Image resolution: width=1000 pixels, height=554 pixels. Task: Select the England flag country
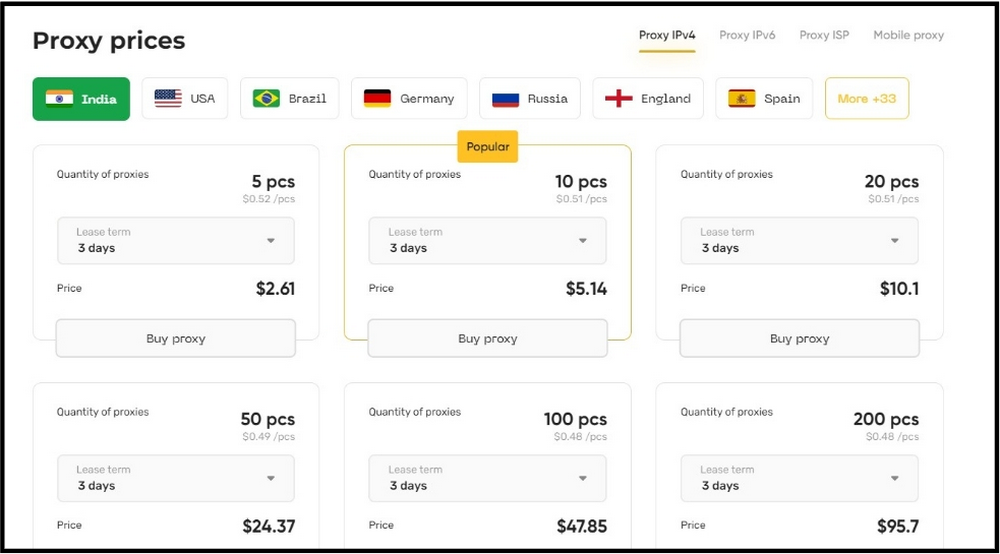648,99
